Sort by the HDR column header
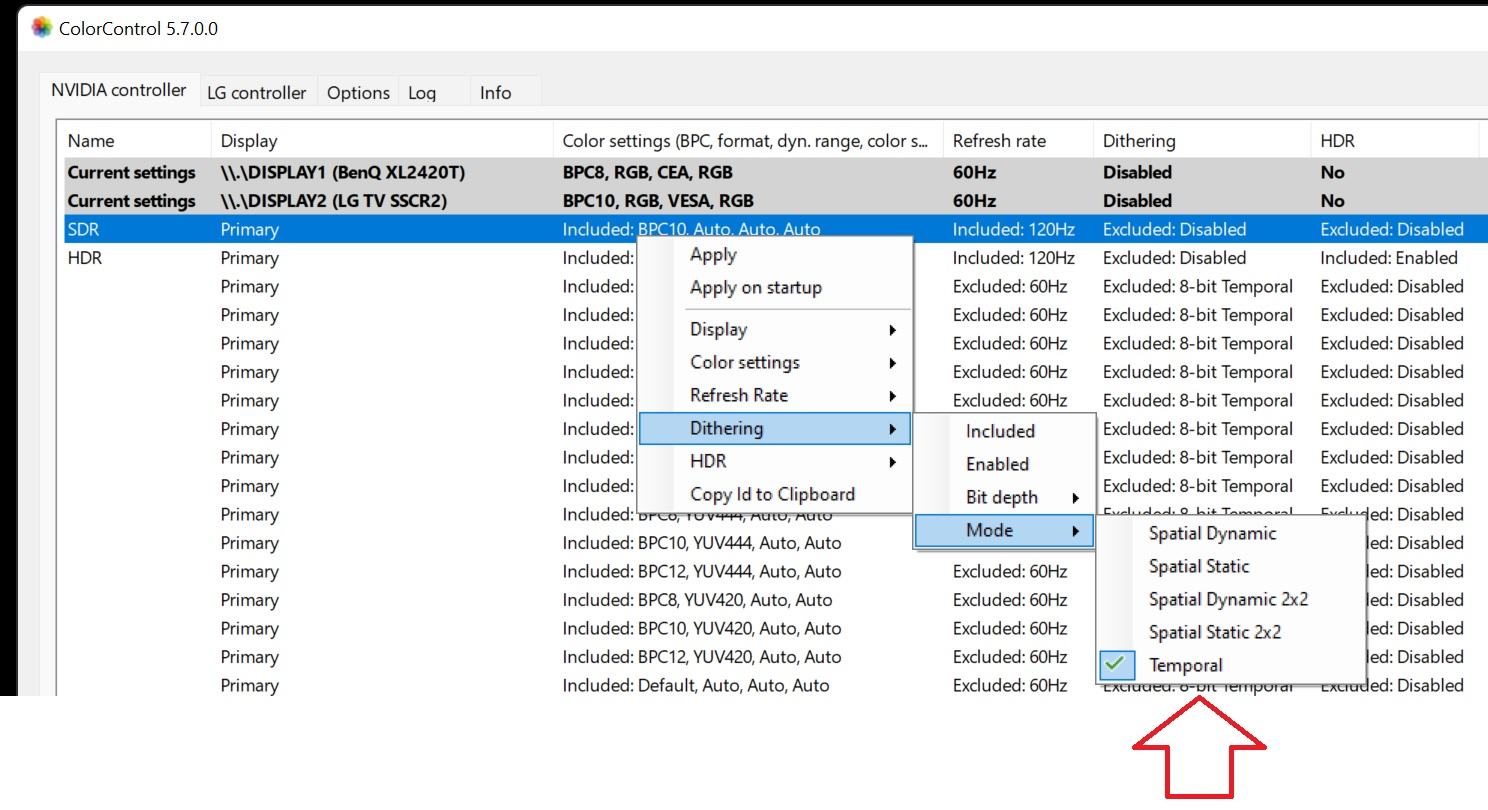1488x810 pixels. 1394,141
